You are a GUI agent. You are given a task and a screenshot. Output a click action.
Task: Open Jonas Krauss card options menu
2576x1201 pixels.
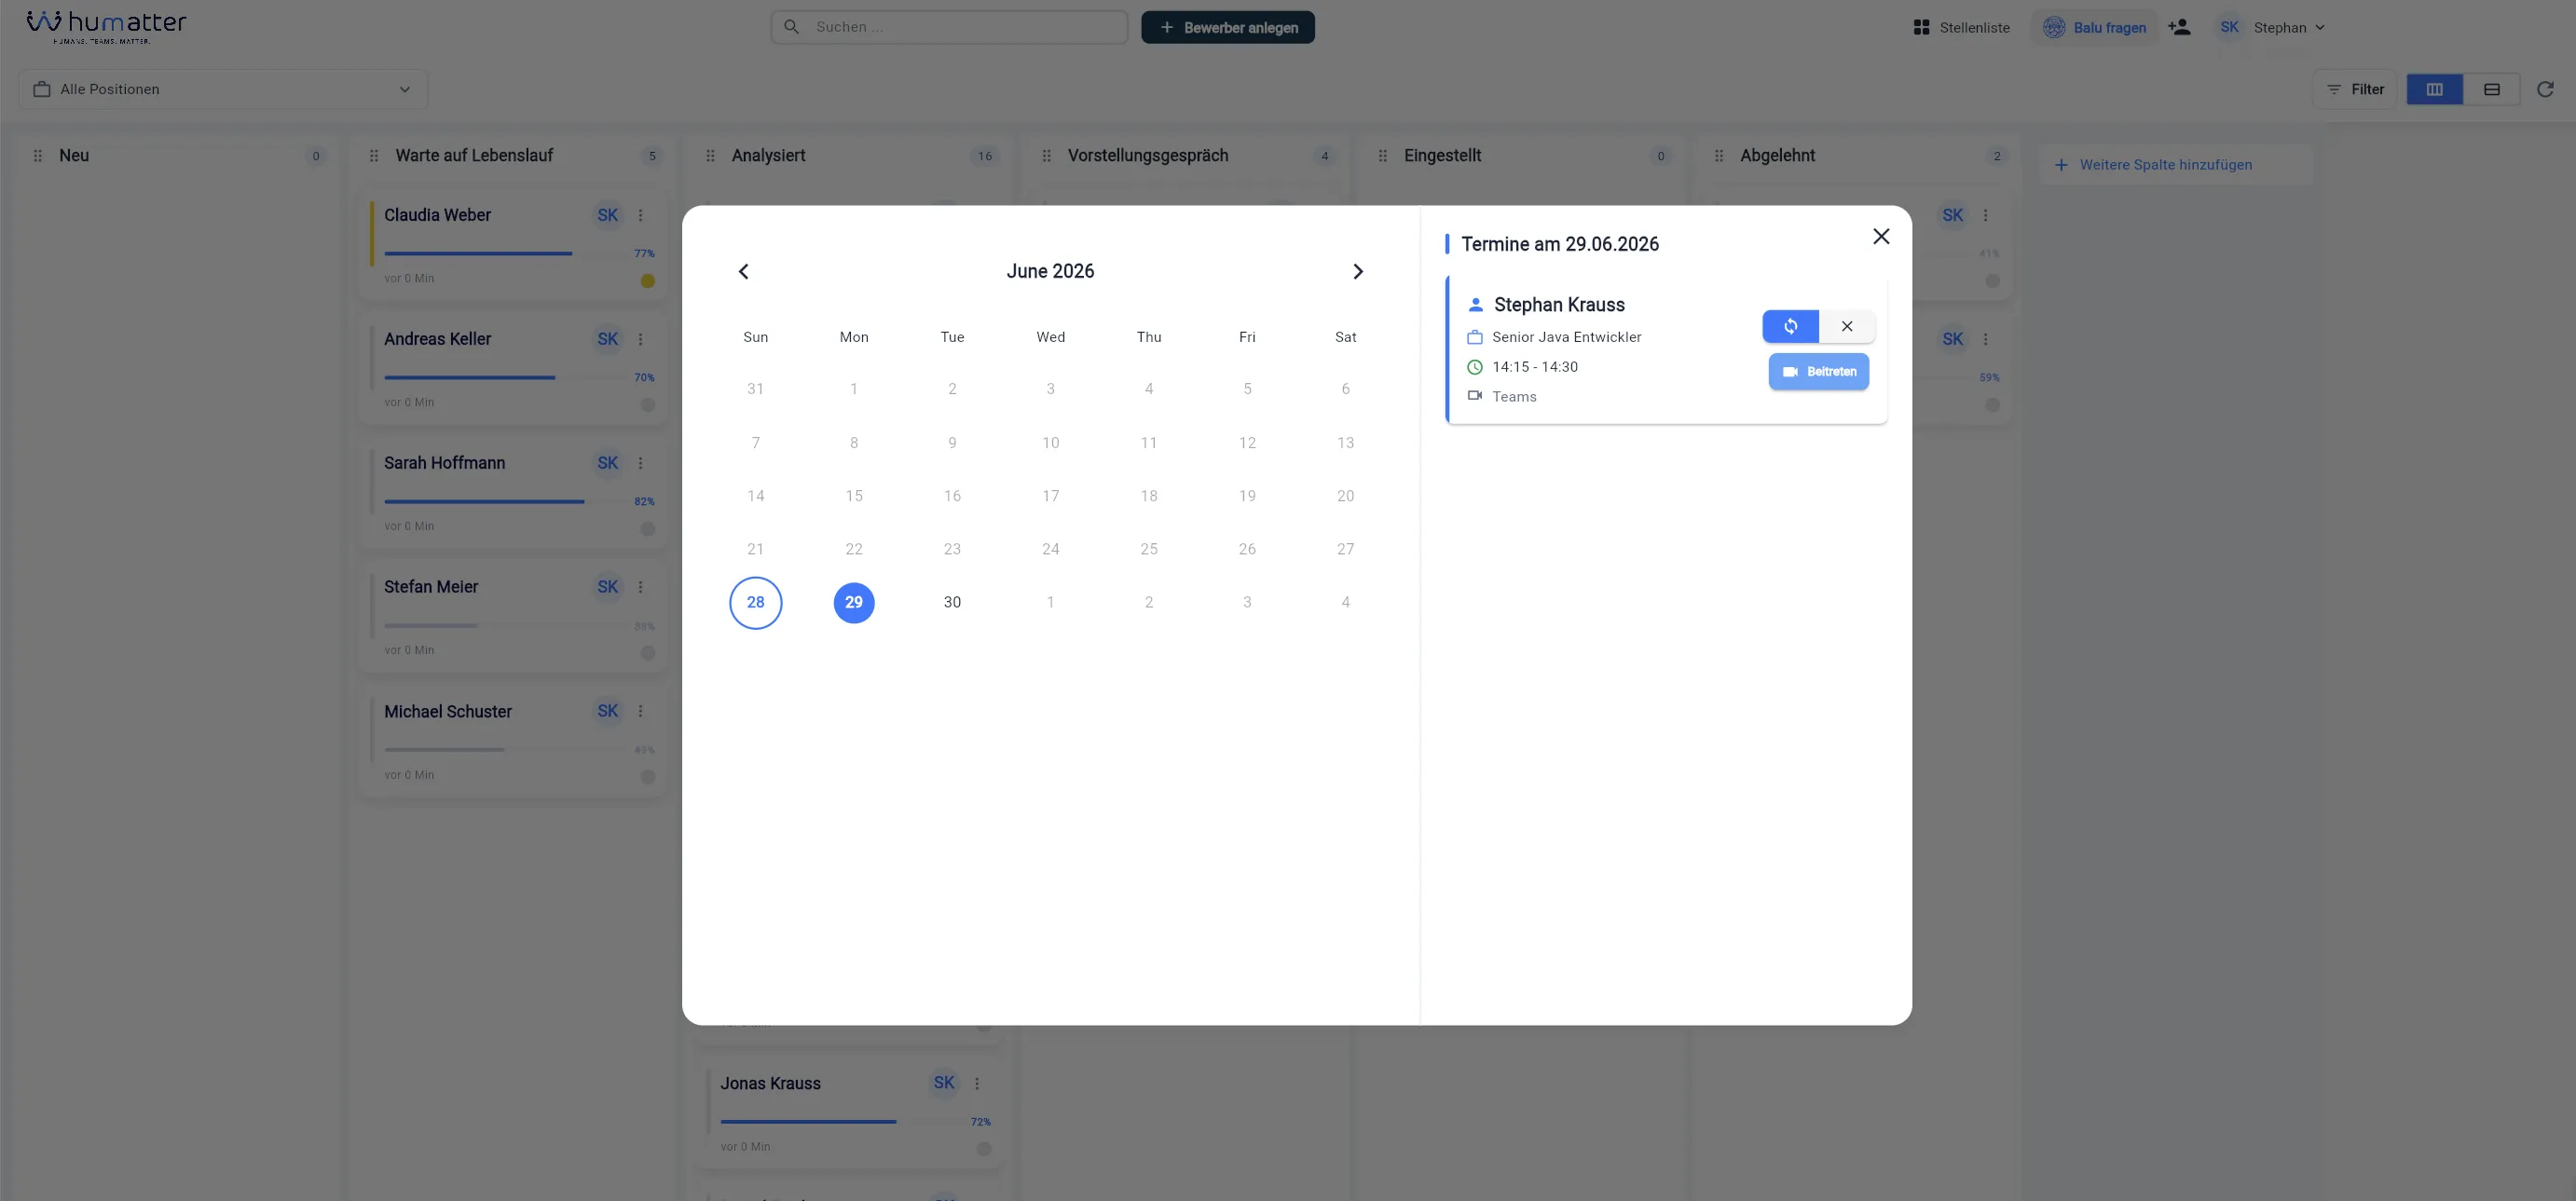(977, 1083)
